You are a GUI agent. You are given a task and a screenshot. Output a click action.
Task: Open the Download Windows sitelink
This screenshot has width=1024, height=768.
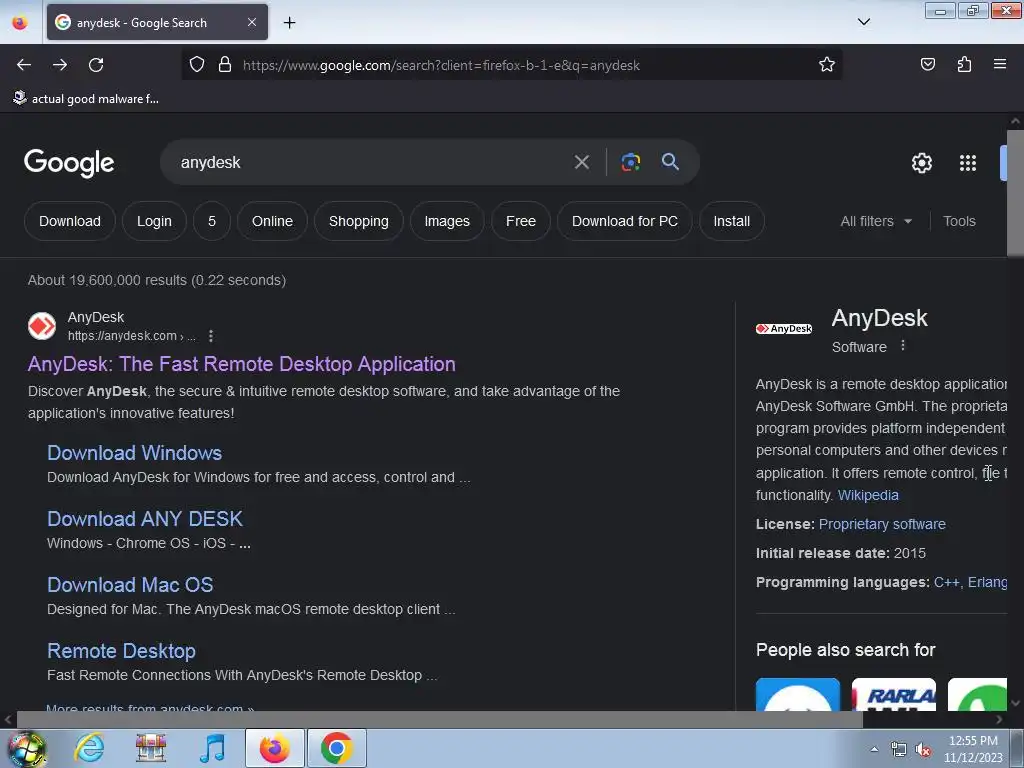(135, 453)
